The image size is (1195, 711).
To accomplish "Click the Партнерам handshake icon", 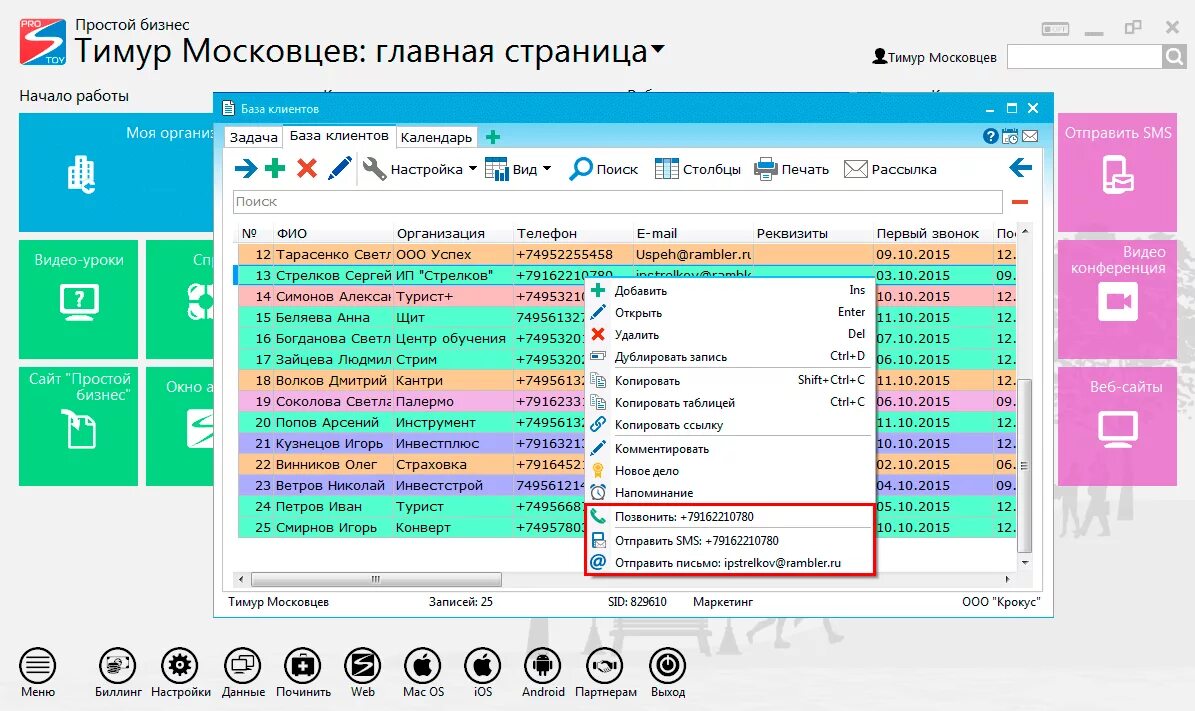I will point(605,666).
